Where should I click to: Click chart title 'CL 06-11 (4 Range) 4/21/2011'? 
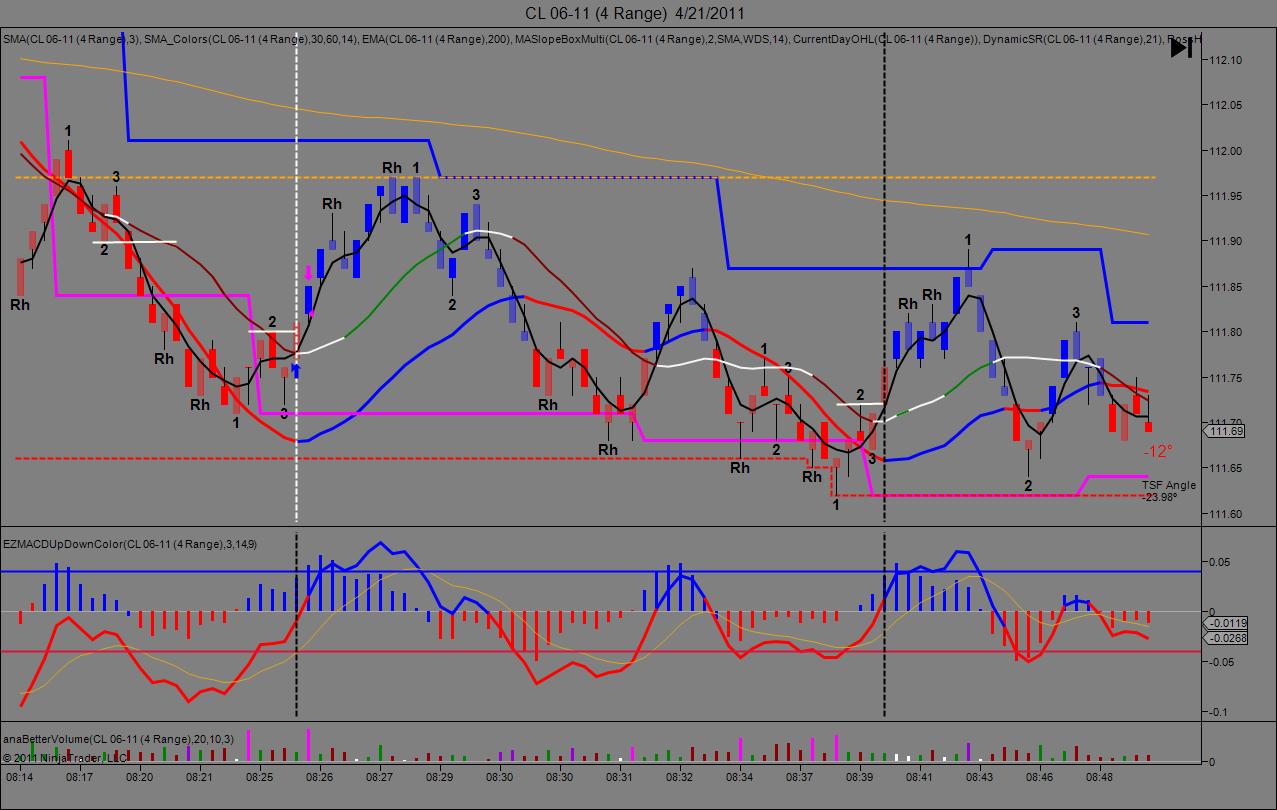pos(635,13)
